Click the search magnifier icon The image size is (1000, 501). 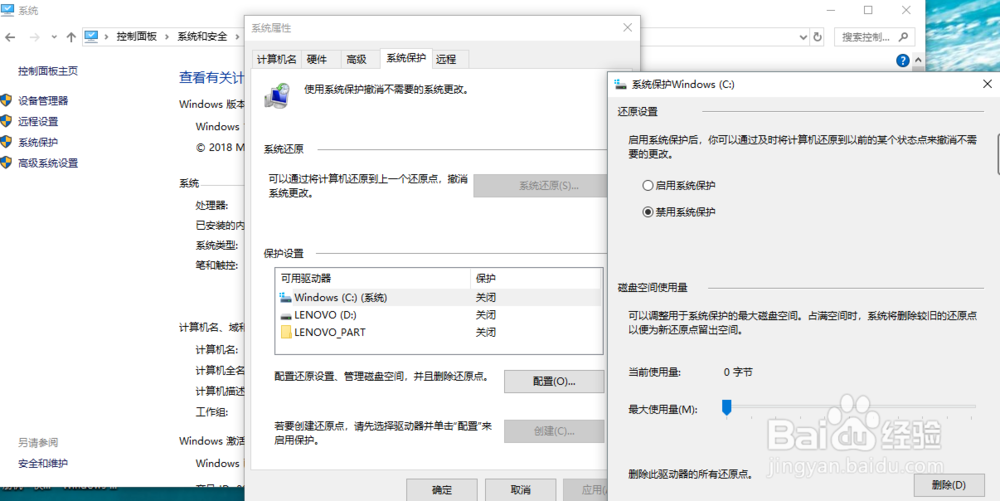[903, 37]
